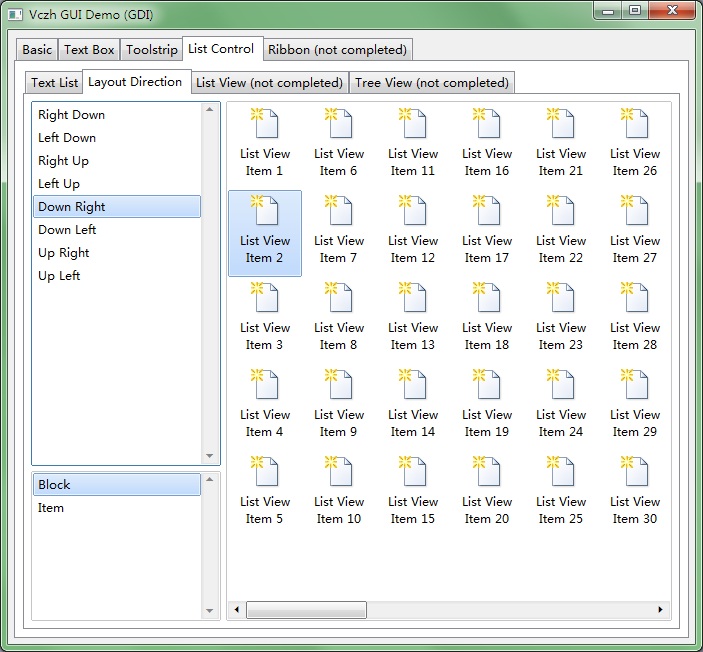Select the Layout Direction sub-tab

coord(137,82)
